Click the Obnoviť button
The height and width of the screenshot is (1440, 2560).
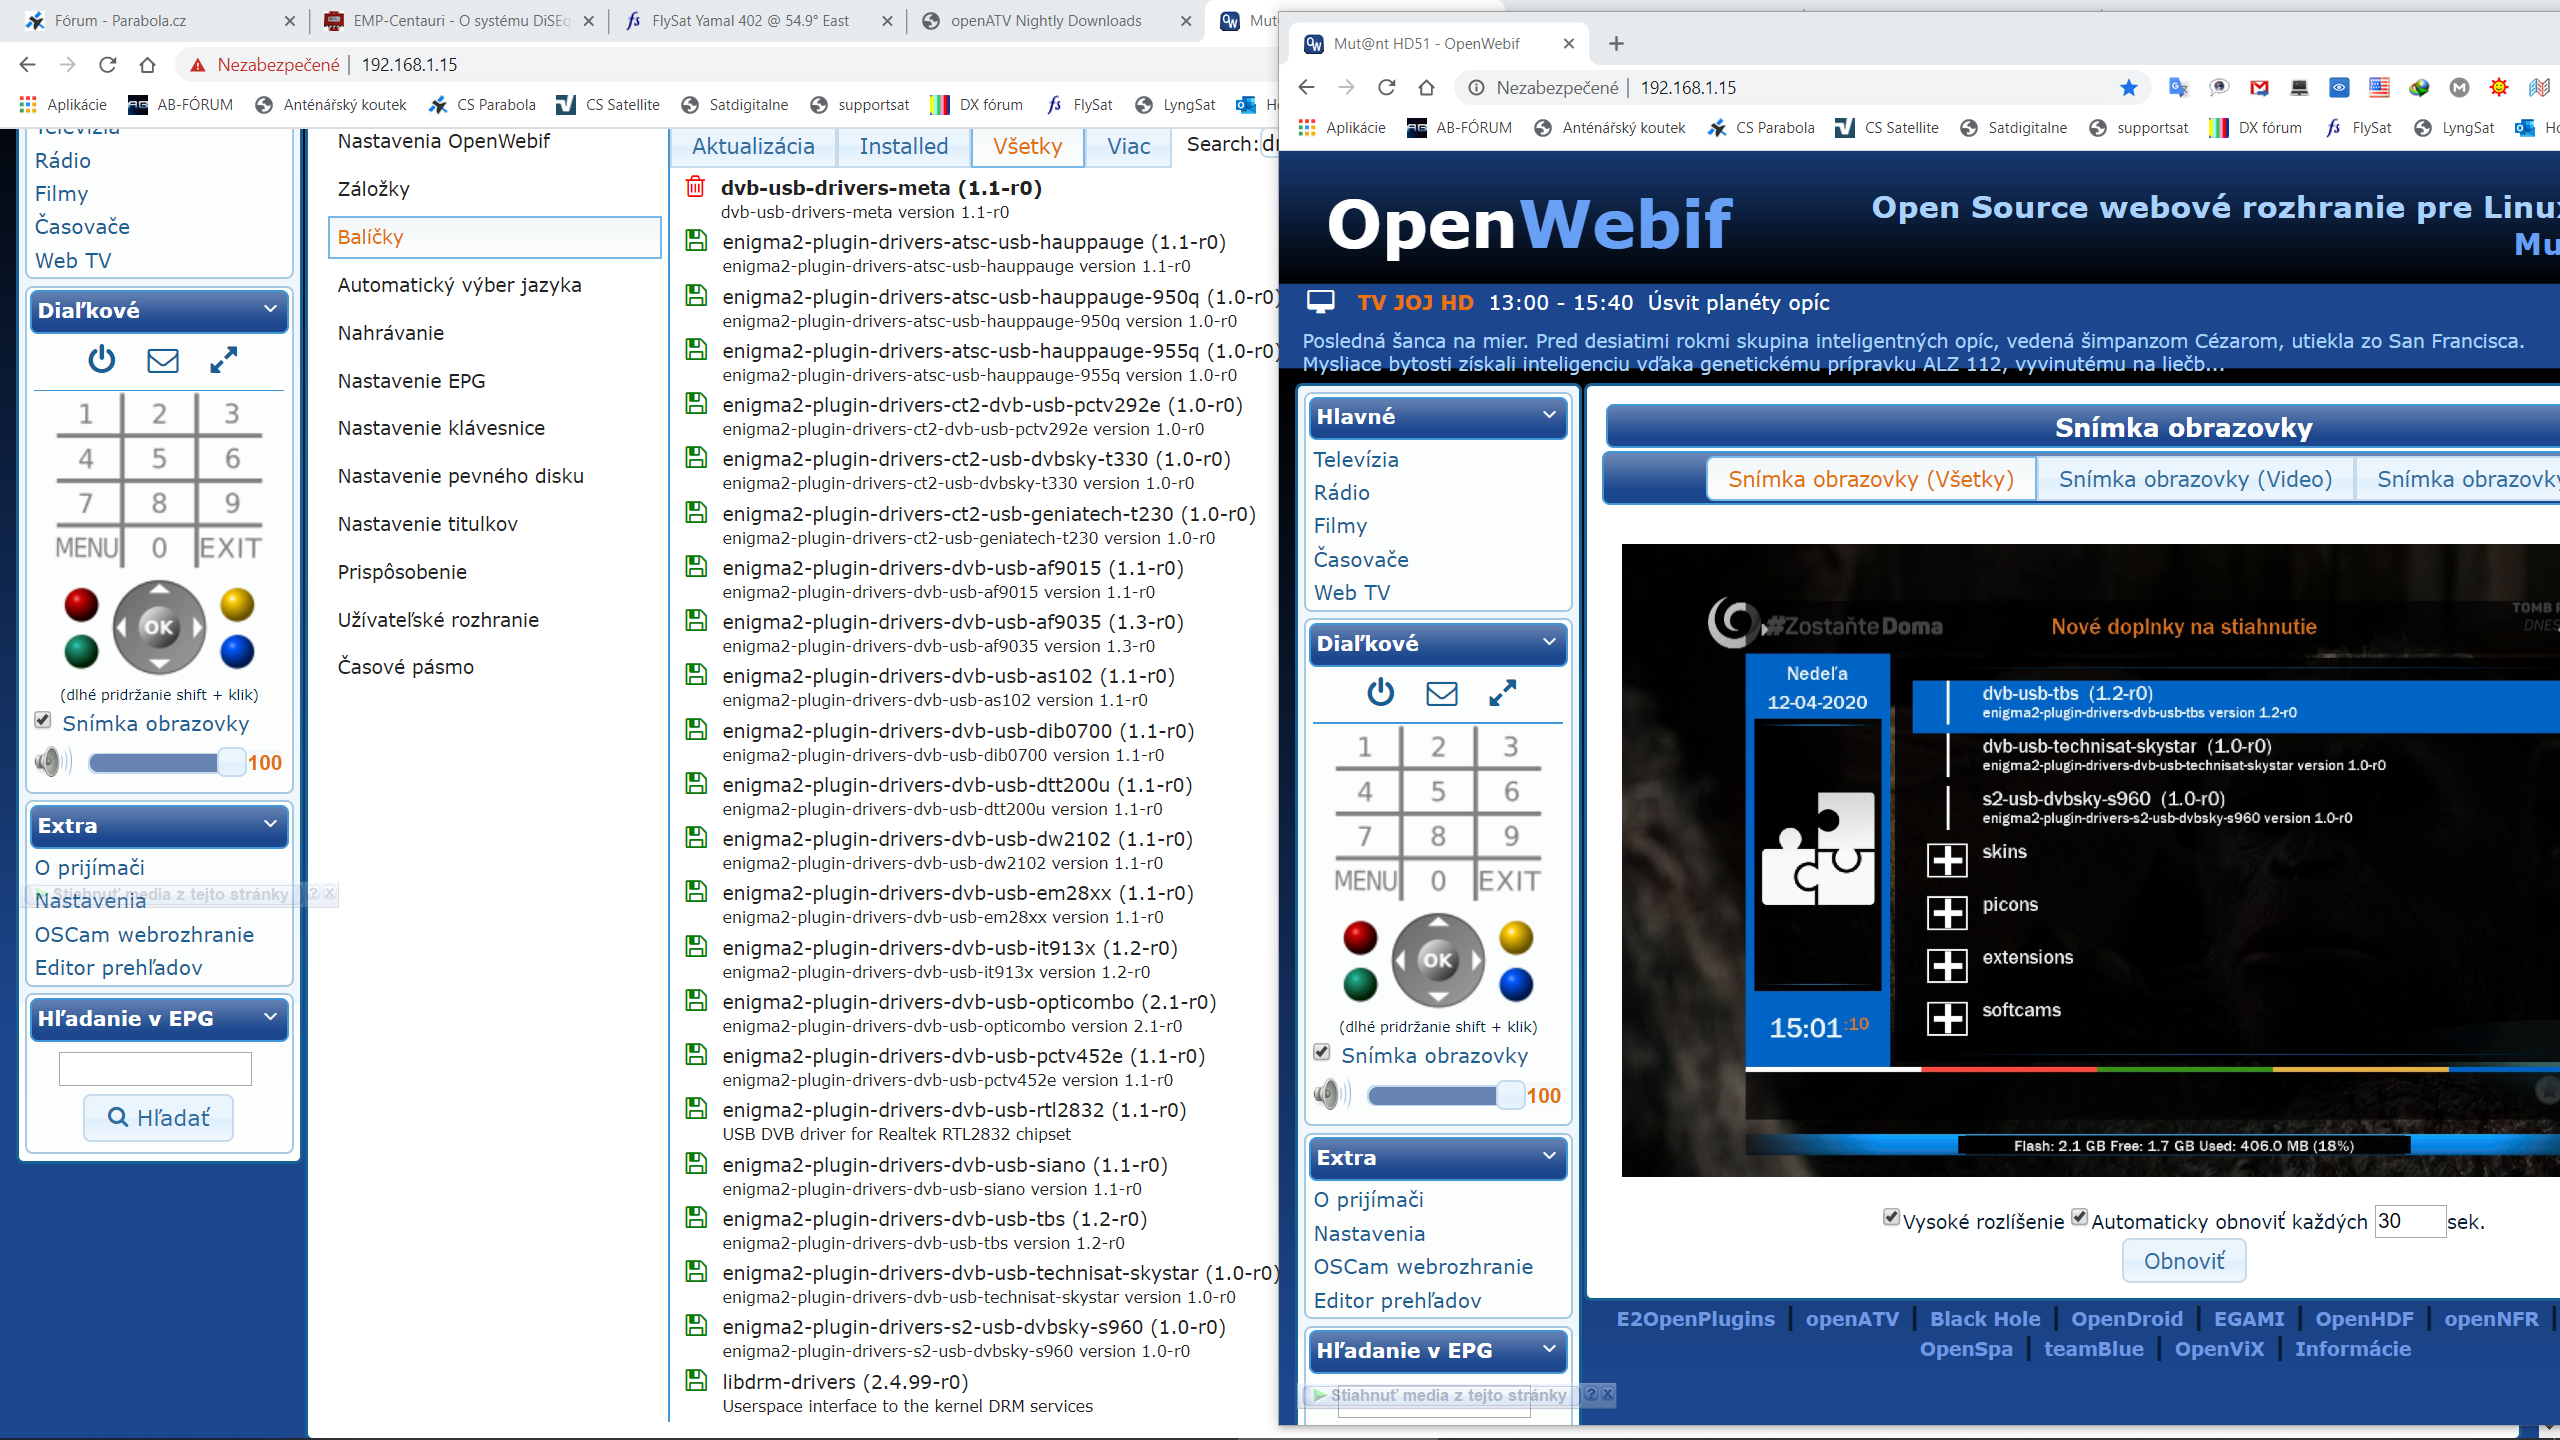pyautogui.click(x=2184, y=1261)
